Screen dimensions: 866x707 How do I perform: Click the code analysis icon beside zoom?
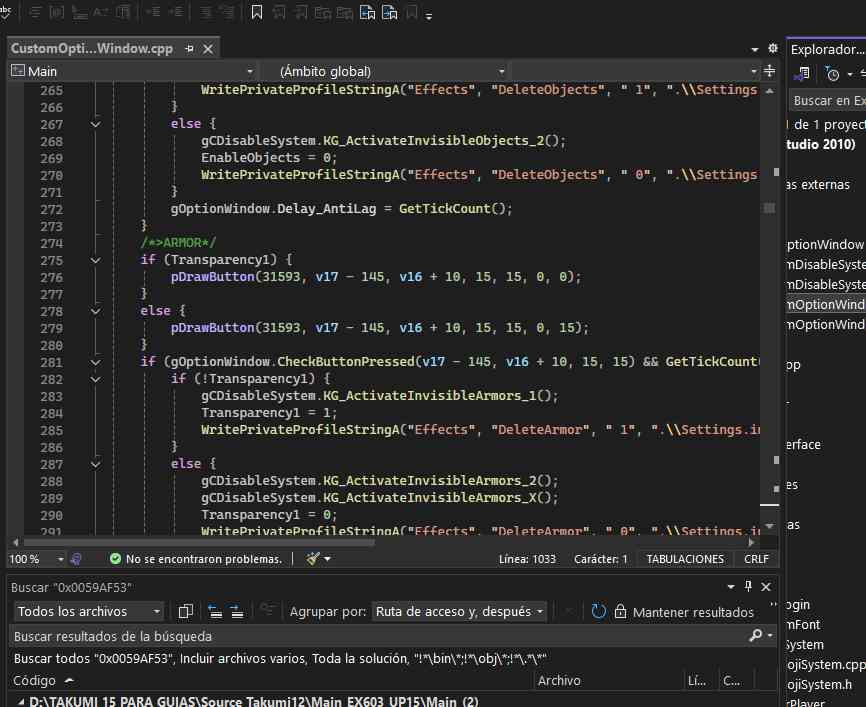(76, 559)
